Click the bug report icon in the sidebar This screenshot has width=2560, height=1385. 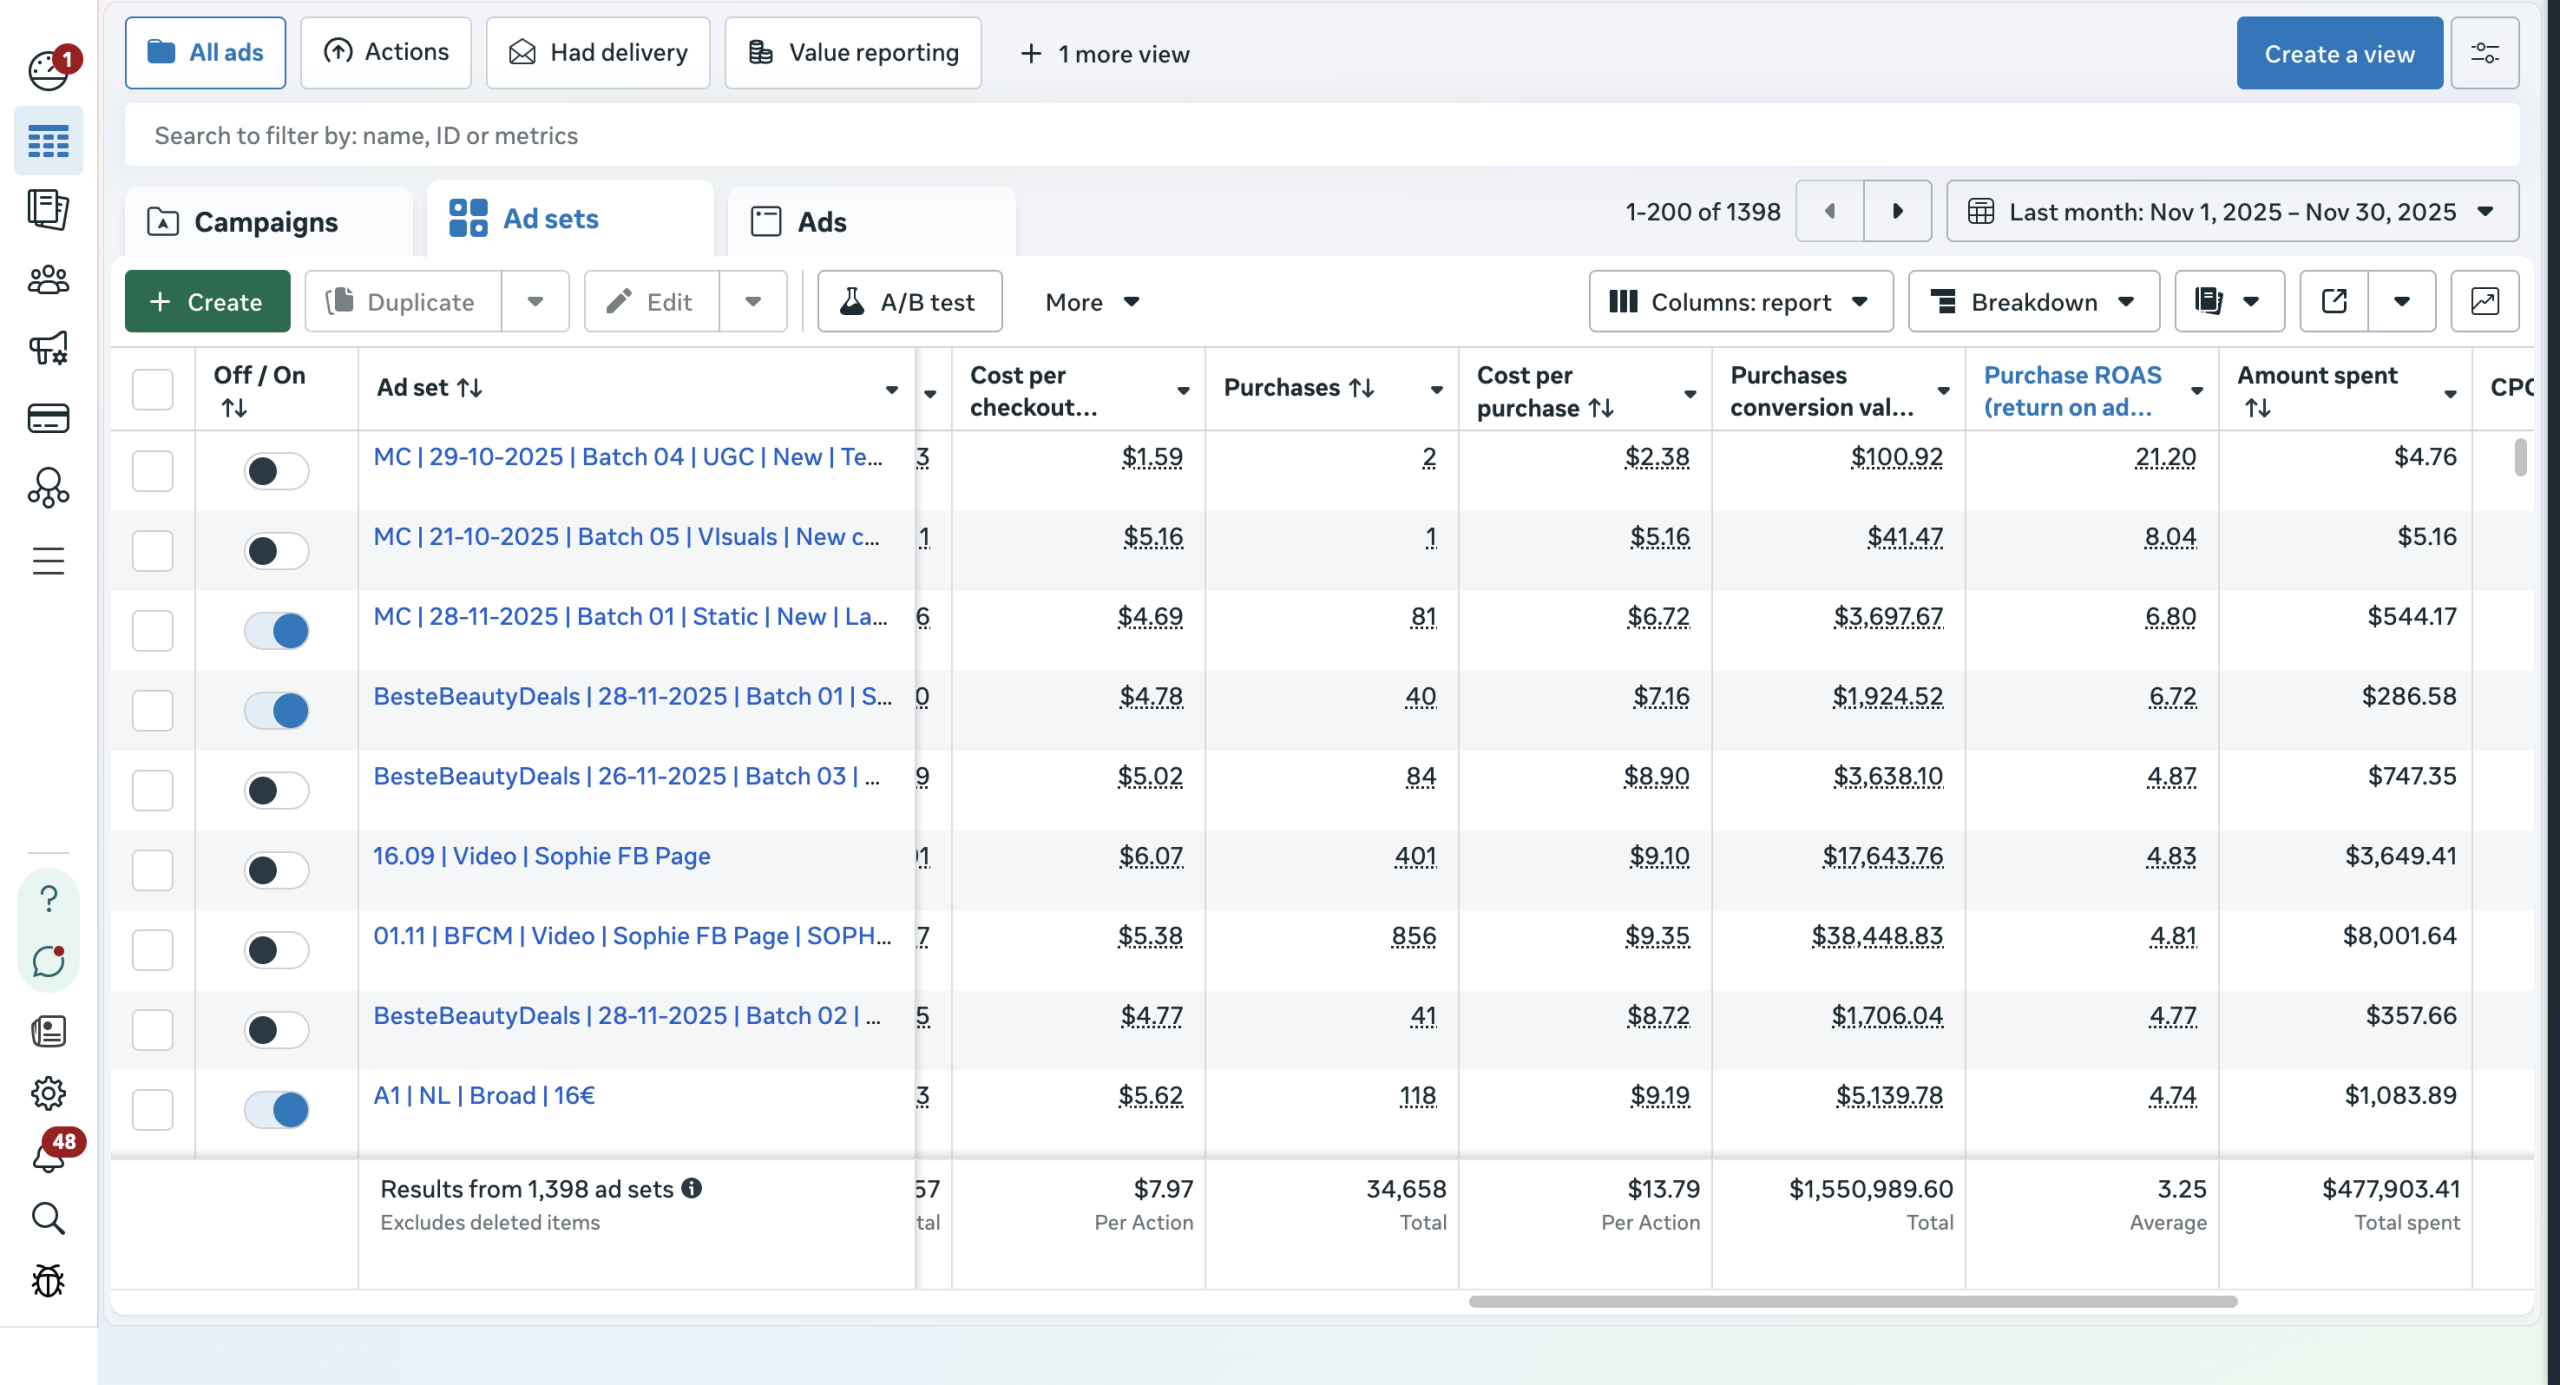[48, 1280]
